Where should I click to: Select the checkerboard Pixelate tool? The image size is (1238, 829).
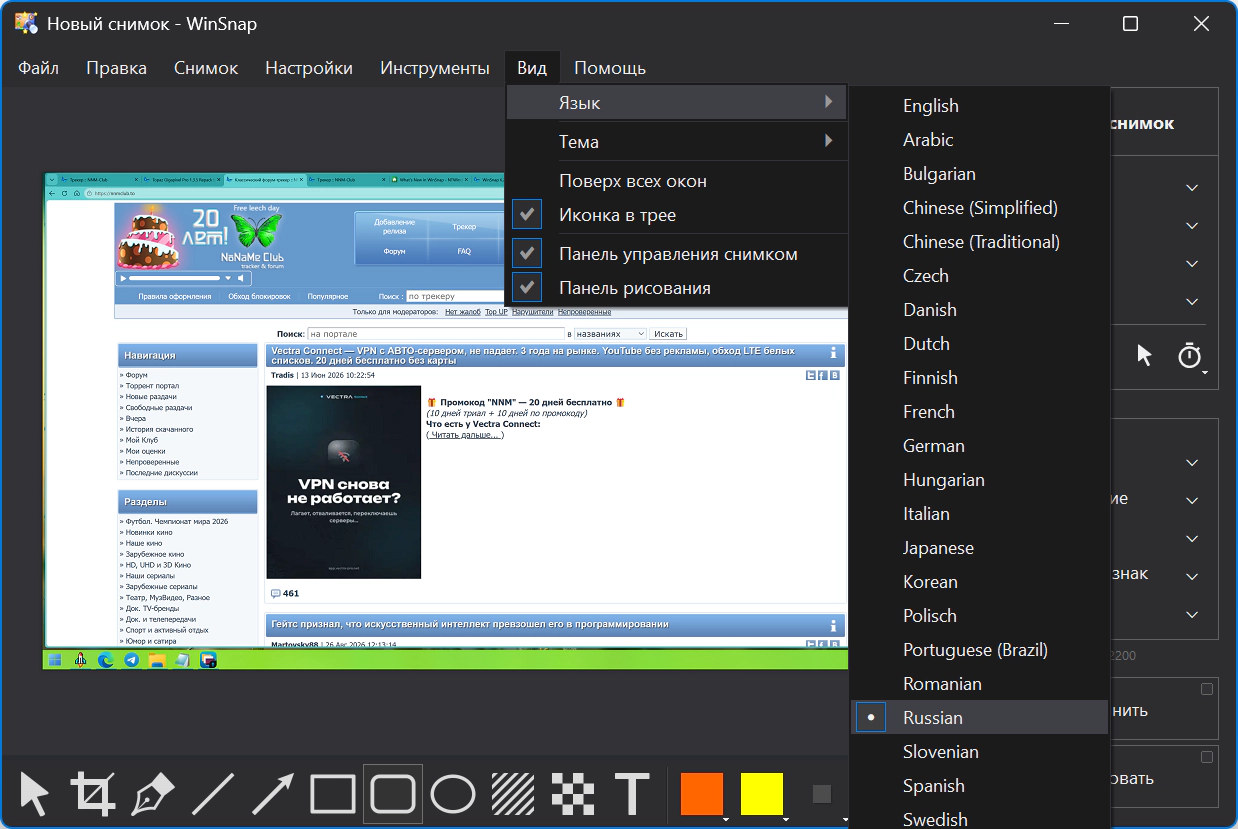573,794
